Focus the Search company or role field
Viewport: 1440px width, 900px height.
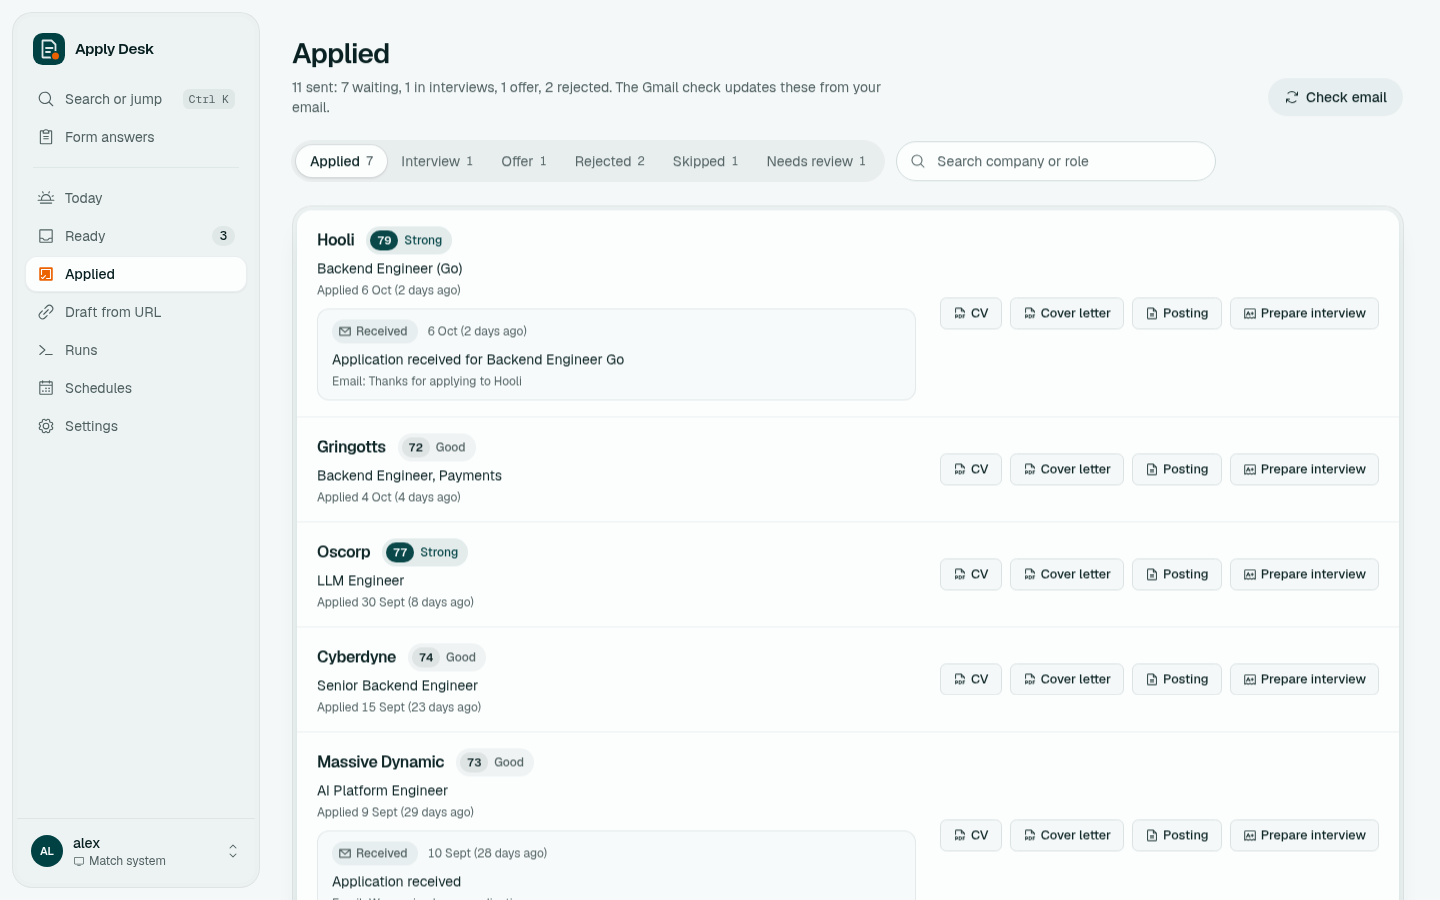[1056, 161]
